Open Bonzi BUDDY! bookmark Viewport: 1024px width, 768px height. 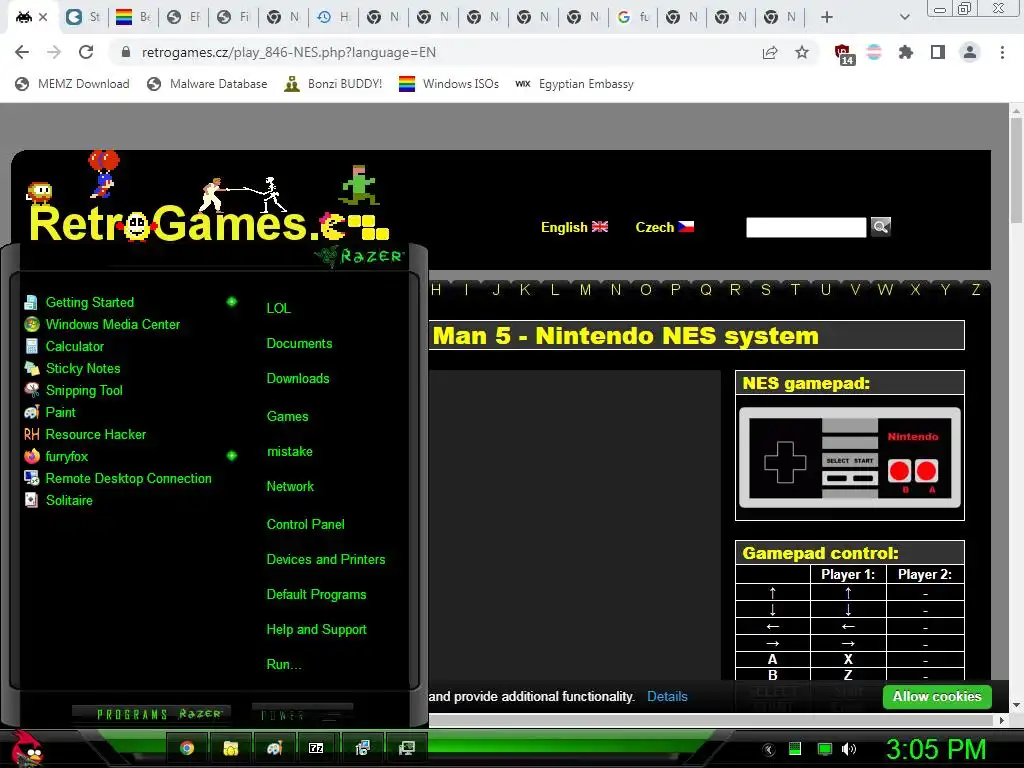tap(333, 84)
